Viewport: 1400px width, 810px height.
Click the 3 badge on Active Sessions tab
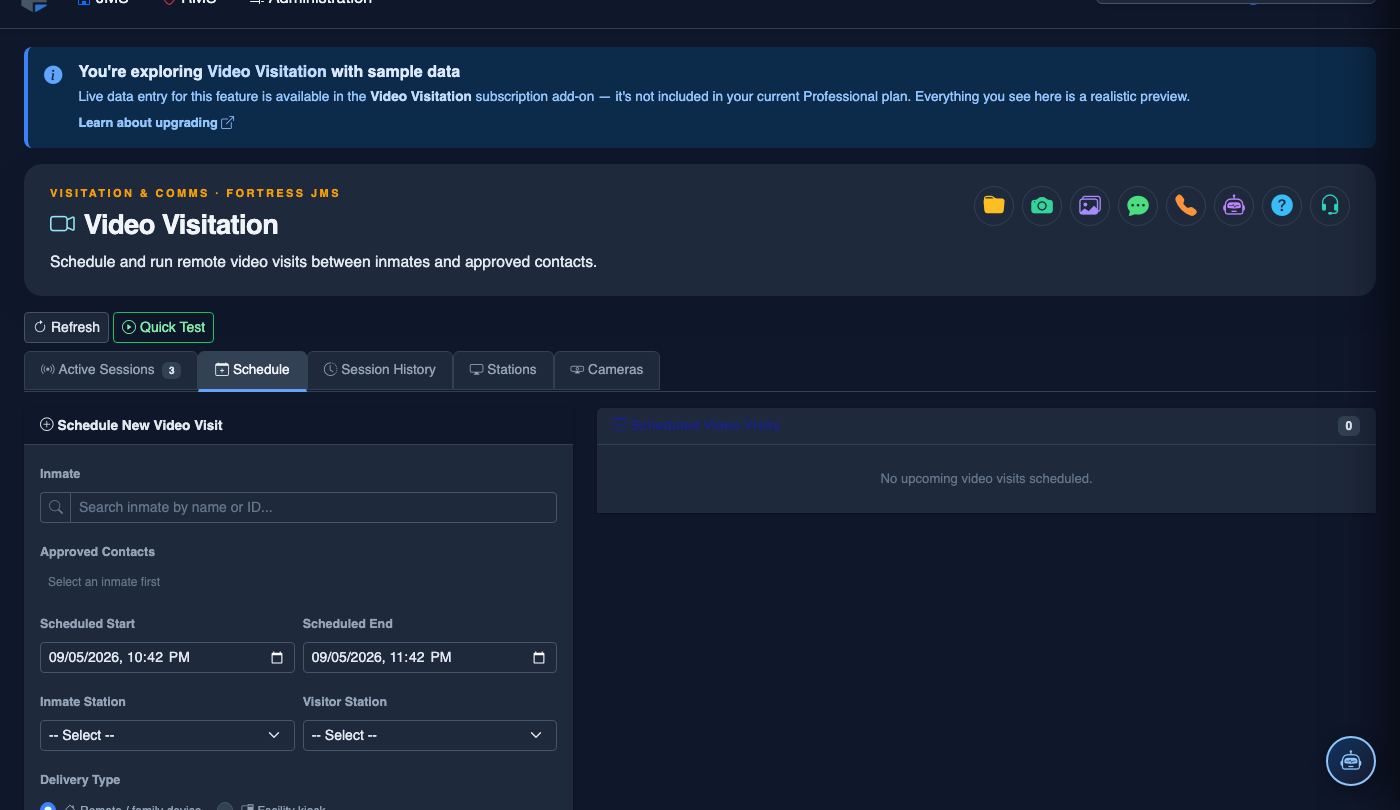tap(171, 370)
